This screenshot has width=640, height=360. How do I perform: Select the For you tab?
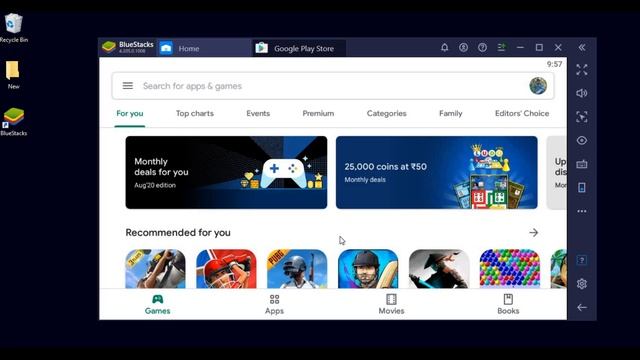tap(130, 113)
